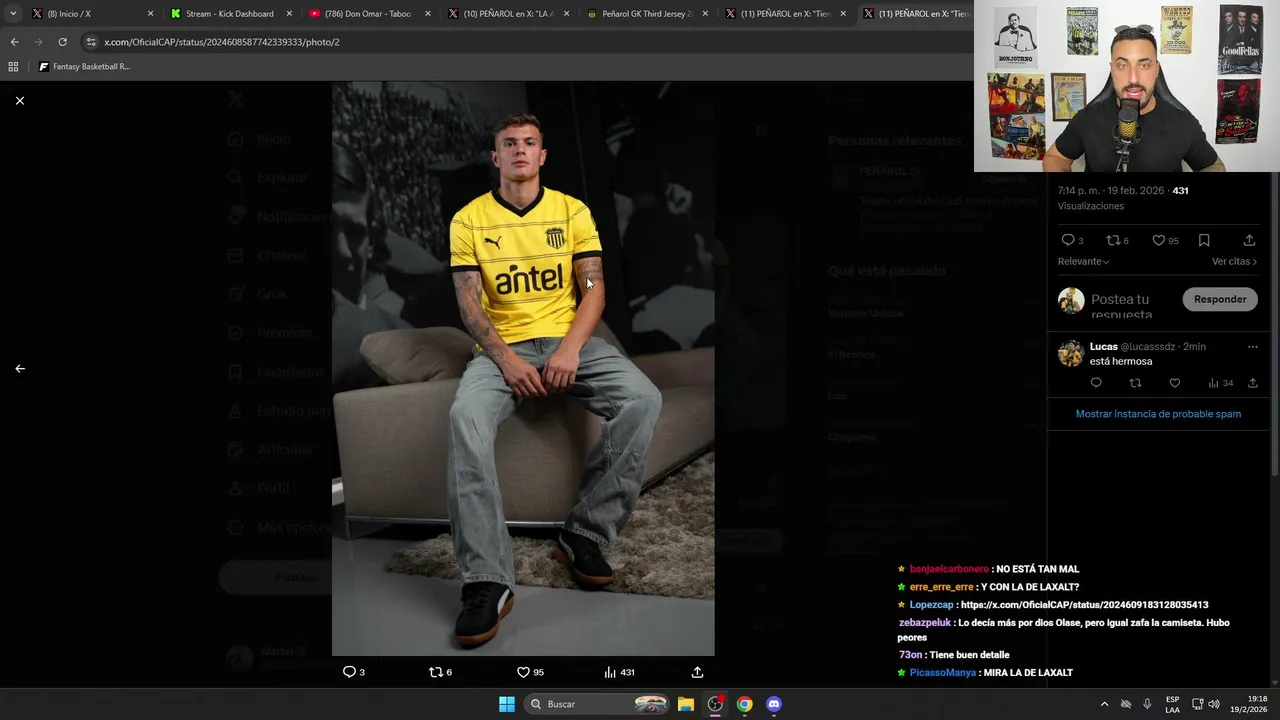Click the repost icon below the photo
This screenshot has width=1280, height=720.
pos(435,672)
